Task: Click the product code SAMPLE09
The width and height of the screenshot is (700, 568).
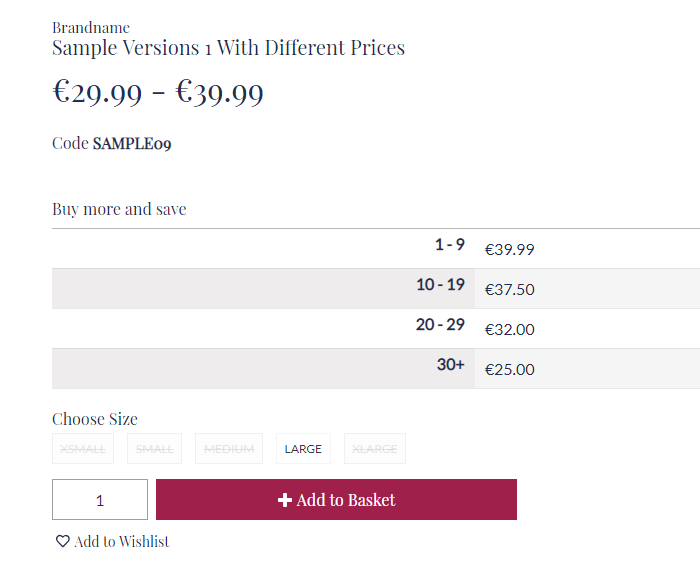Action: coord(132,143)
